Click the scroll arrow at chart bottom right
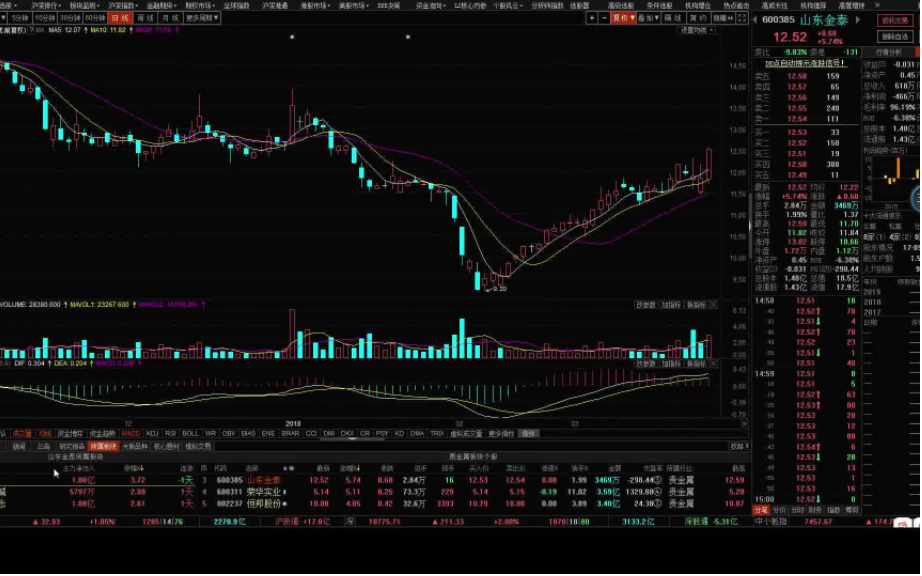This screenshot has width=922, height=576. 744,423
